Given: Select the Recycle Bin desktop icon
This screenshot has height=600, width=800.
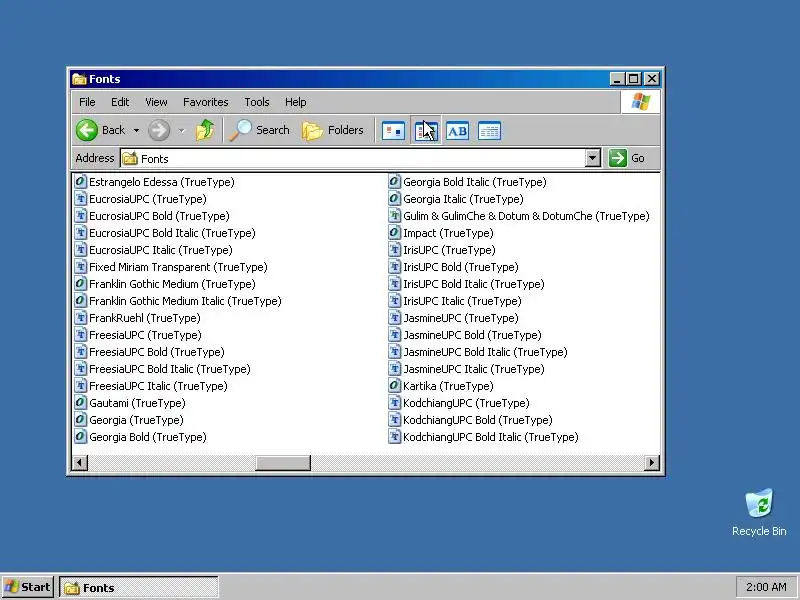Looking at the screenshot, I should [759, 513].
